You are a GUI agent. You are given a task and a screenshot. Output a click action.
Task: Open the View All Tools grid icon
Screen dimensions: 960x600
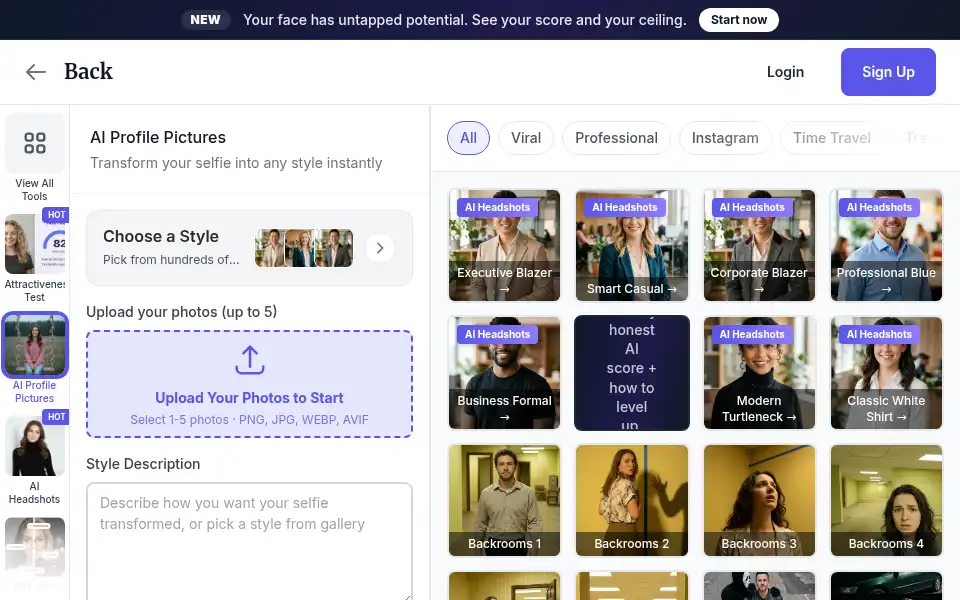(x=35, y=143)
